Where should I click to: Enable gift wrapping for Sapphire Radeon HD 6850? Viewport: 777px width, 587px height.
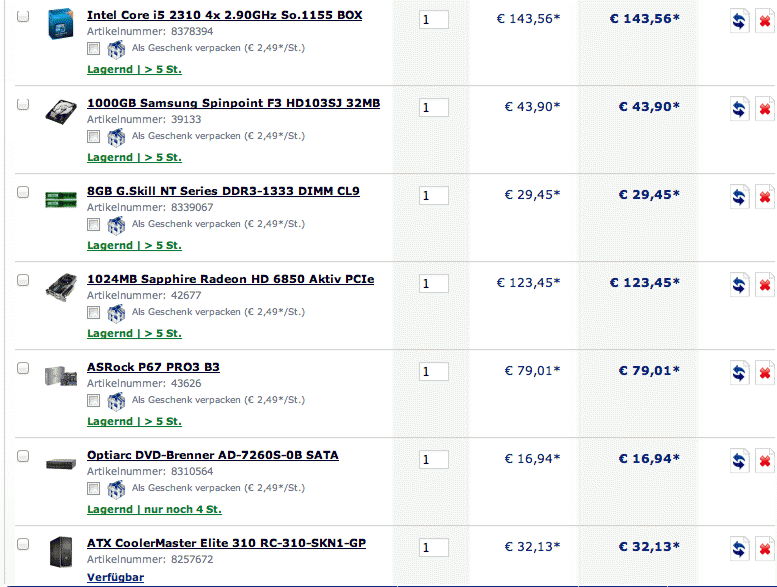(x=93, y=313)
